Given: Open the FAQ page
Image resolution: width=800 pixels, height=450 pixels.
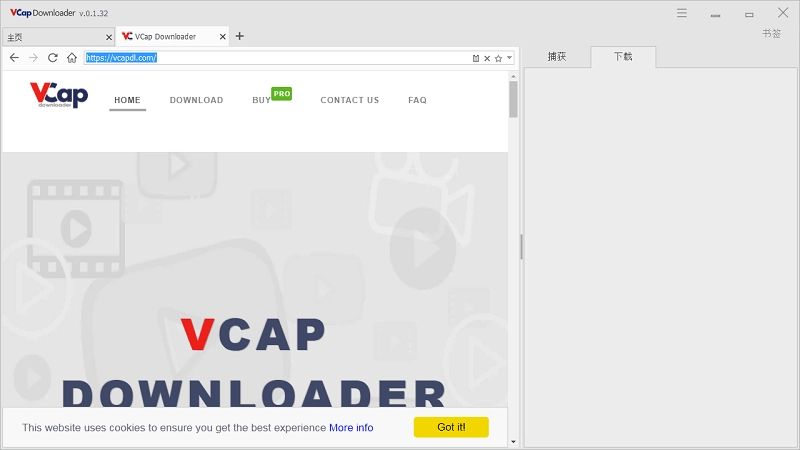Looking at the screenshot, I should (417, 100).
